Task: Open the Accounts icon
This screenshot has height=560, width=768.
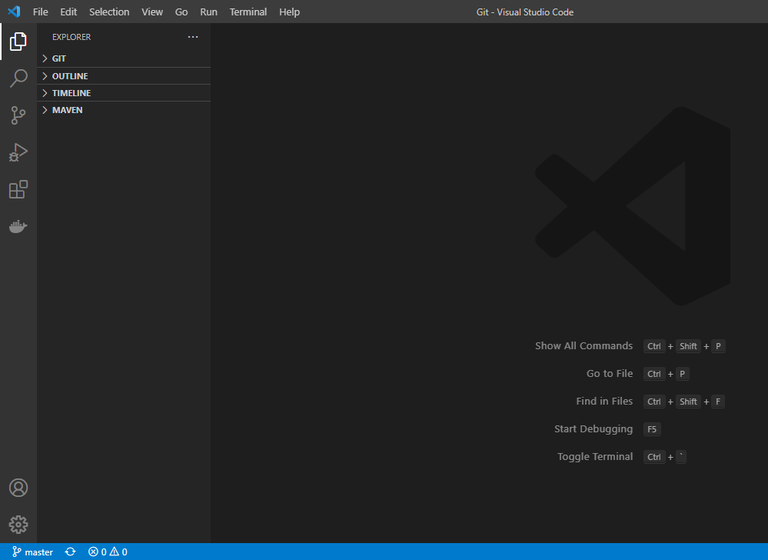Action: coord(18,488)
